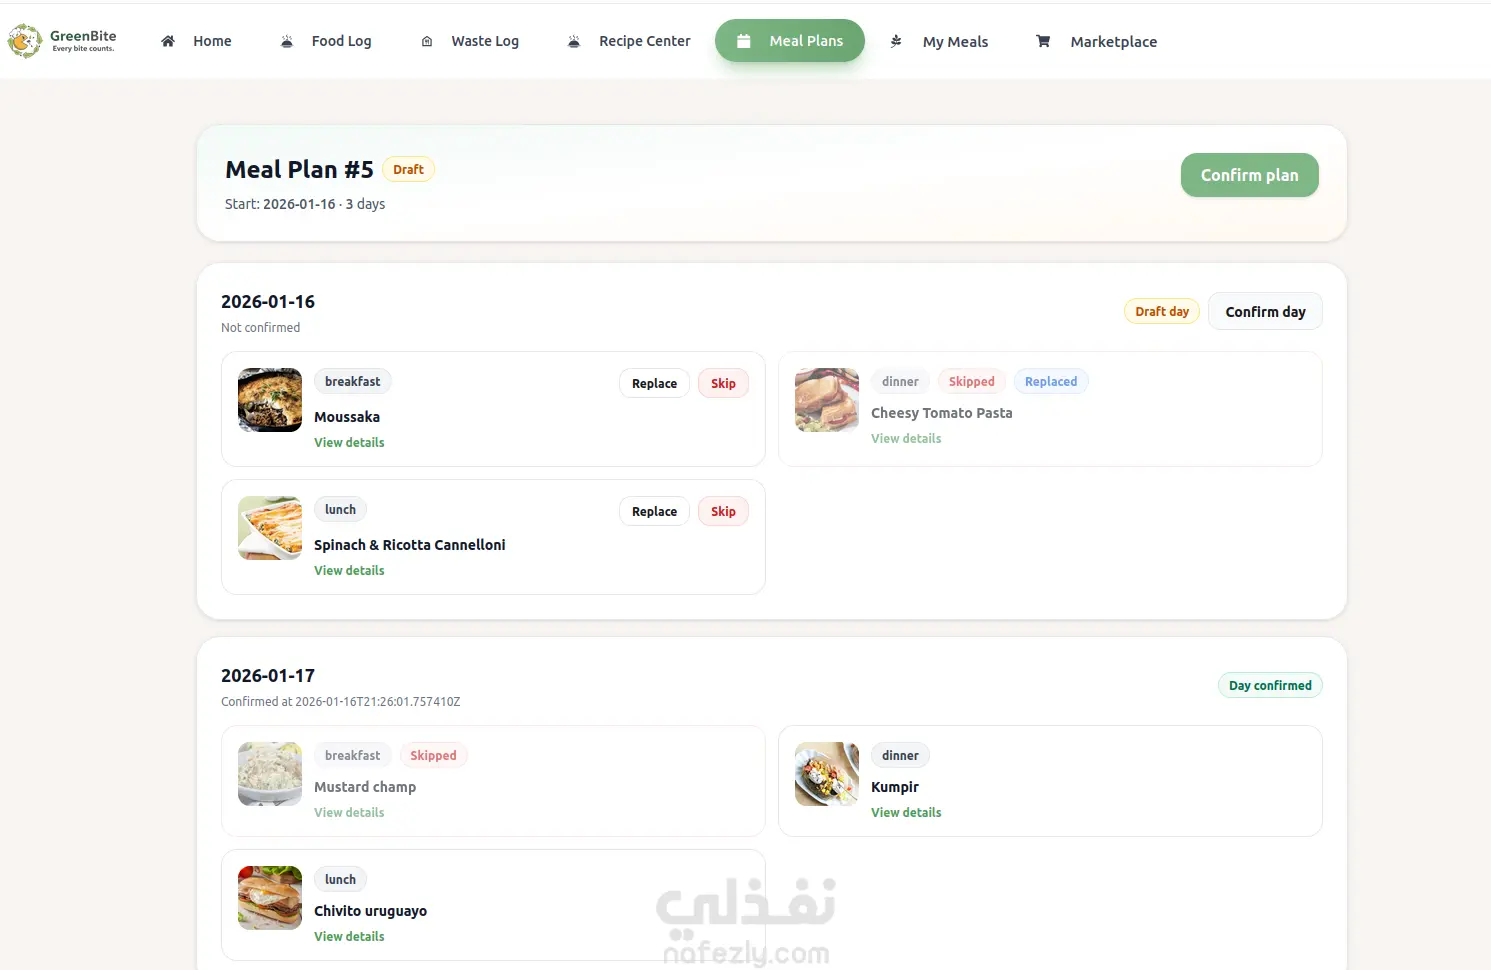
Task: View details for Chivito uruguayo
Action: point(349,936)
